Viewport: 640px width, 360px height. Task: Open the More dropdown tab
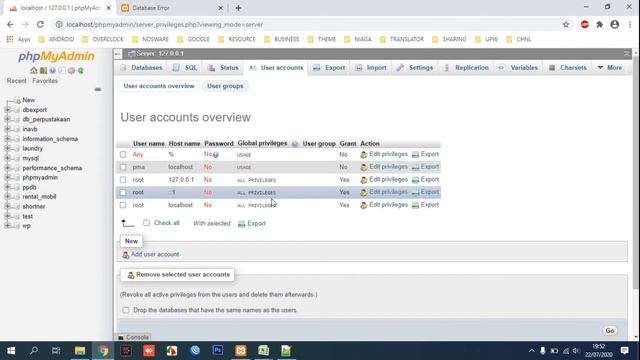pyautogui.click(x=610, y=68)
